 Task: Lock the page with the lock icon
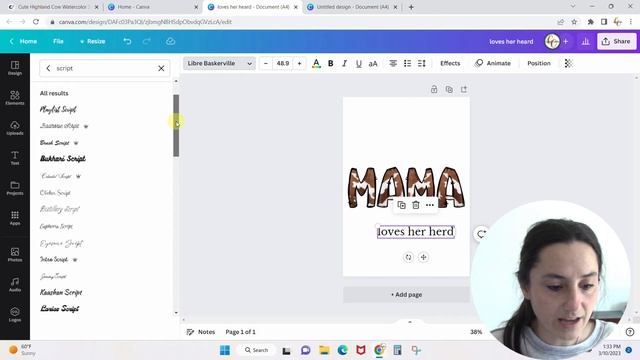click(x=434, y=89)
